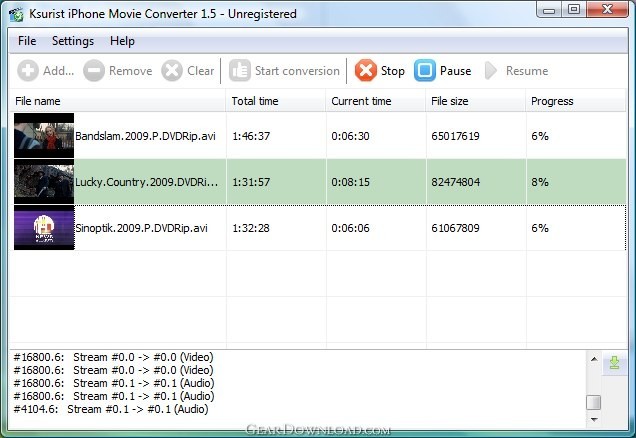Stop the conversion with red X icon
This screenshot has width=636, height=438.
365,71
